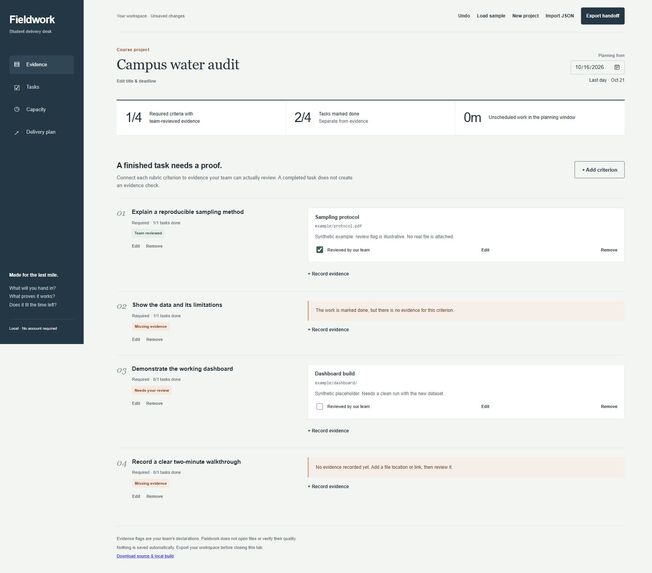Check Reviewed by our team for Dashboard build
Image resolution: width=652 pixels, height=573 pixels.
319,406
